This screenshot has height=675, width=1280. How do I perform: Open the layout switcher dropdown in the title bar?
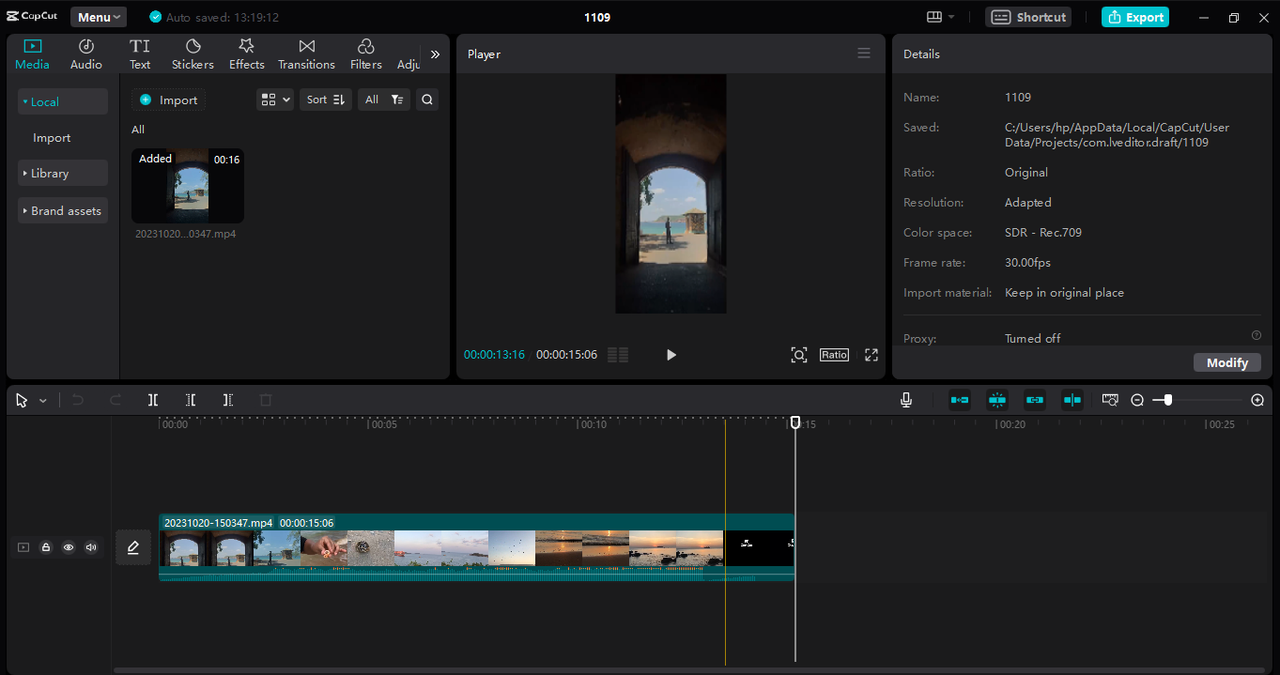(x=940, y=17)
